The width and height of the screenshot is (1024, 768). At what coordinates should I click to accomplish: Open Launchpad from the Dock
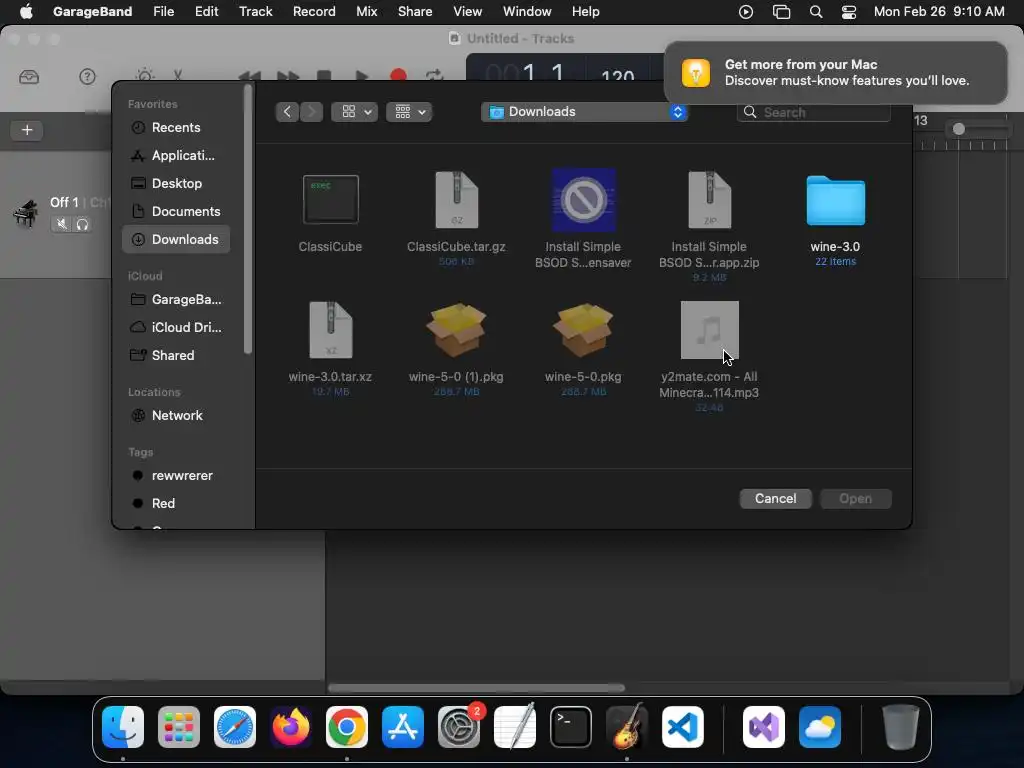tap(179, 727)
